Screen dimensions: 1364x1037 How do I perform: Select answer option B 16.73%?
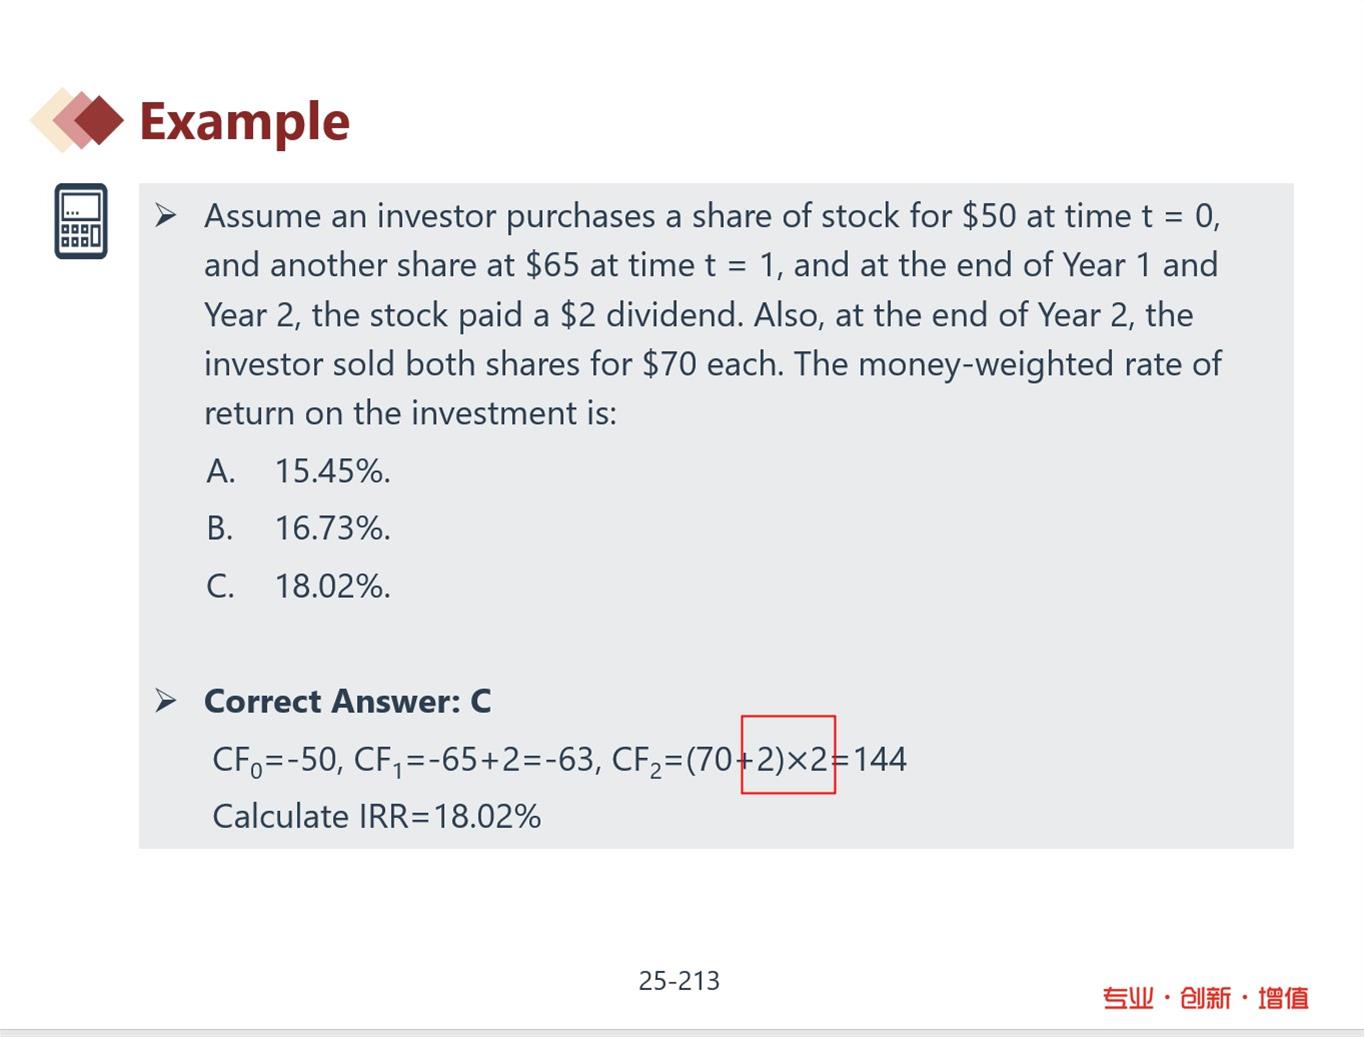(x=298, y=528)
